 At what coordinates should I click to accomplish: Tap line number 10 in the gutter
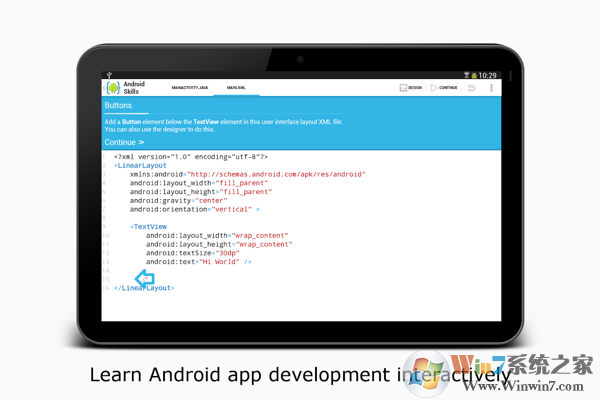[x=106, y=235]
